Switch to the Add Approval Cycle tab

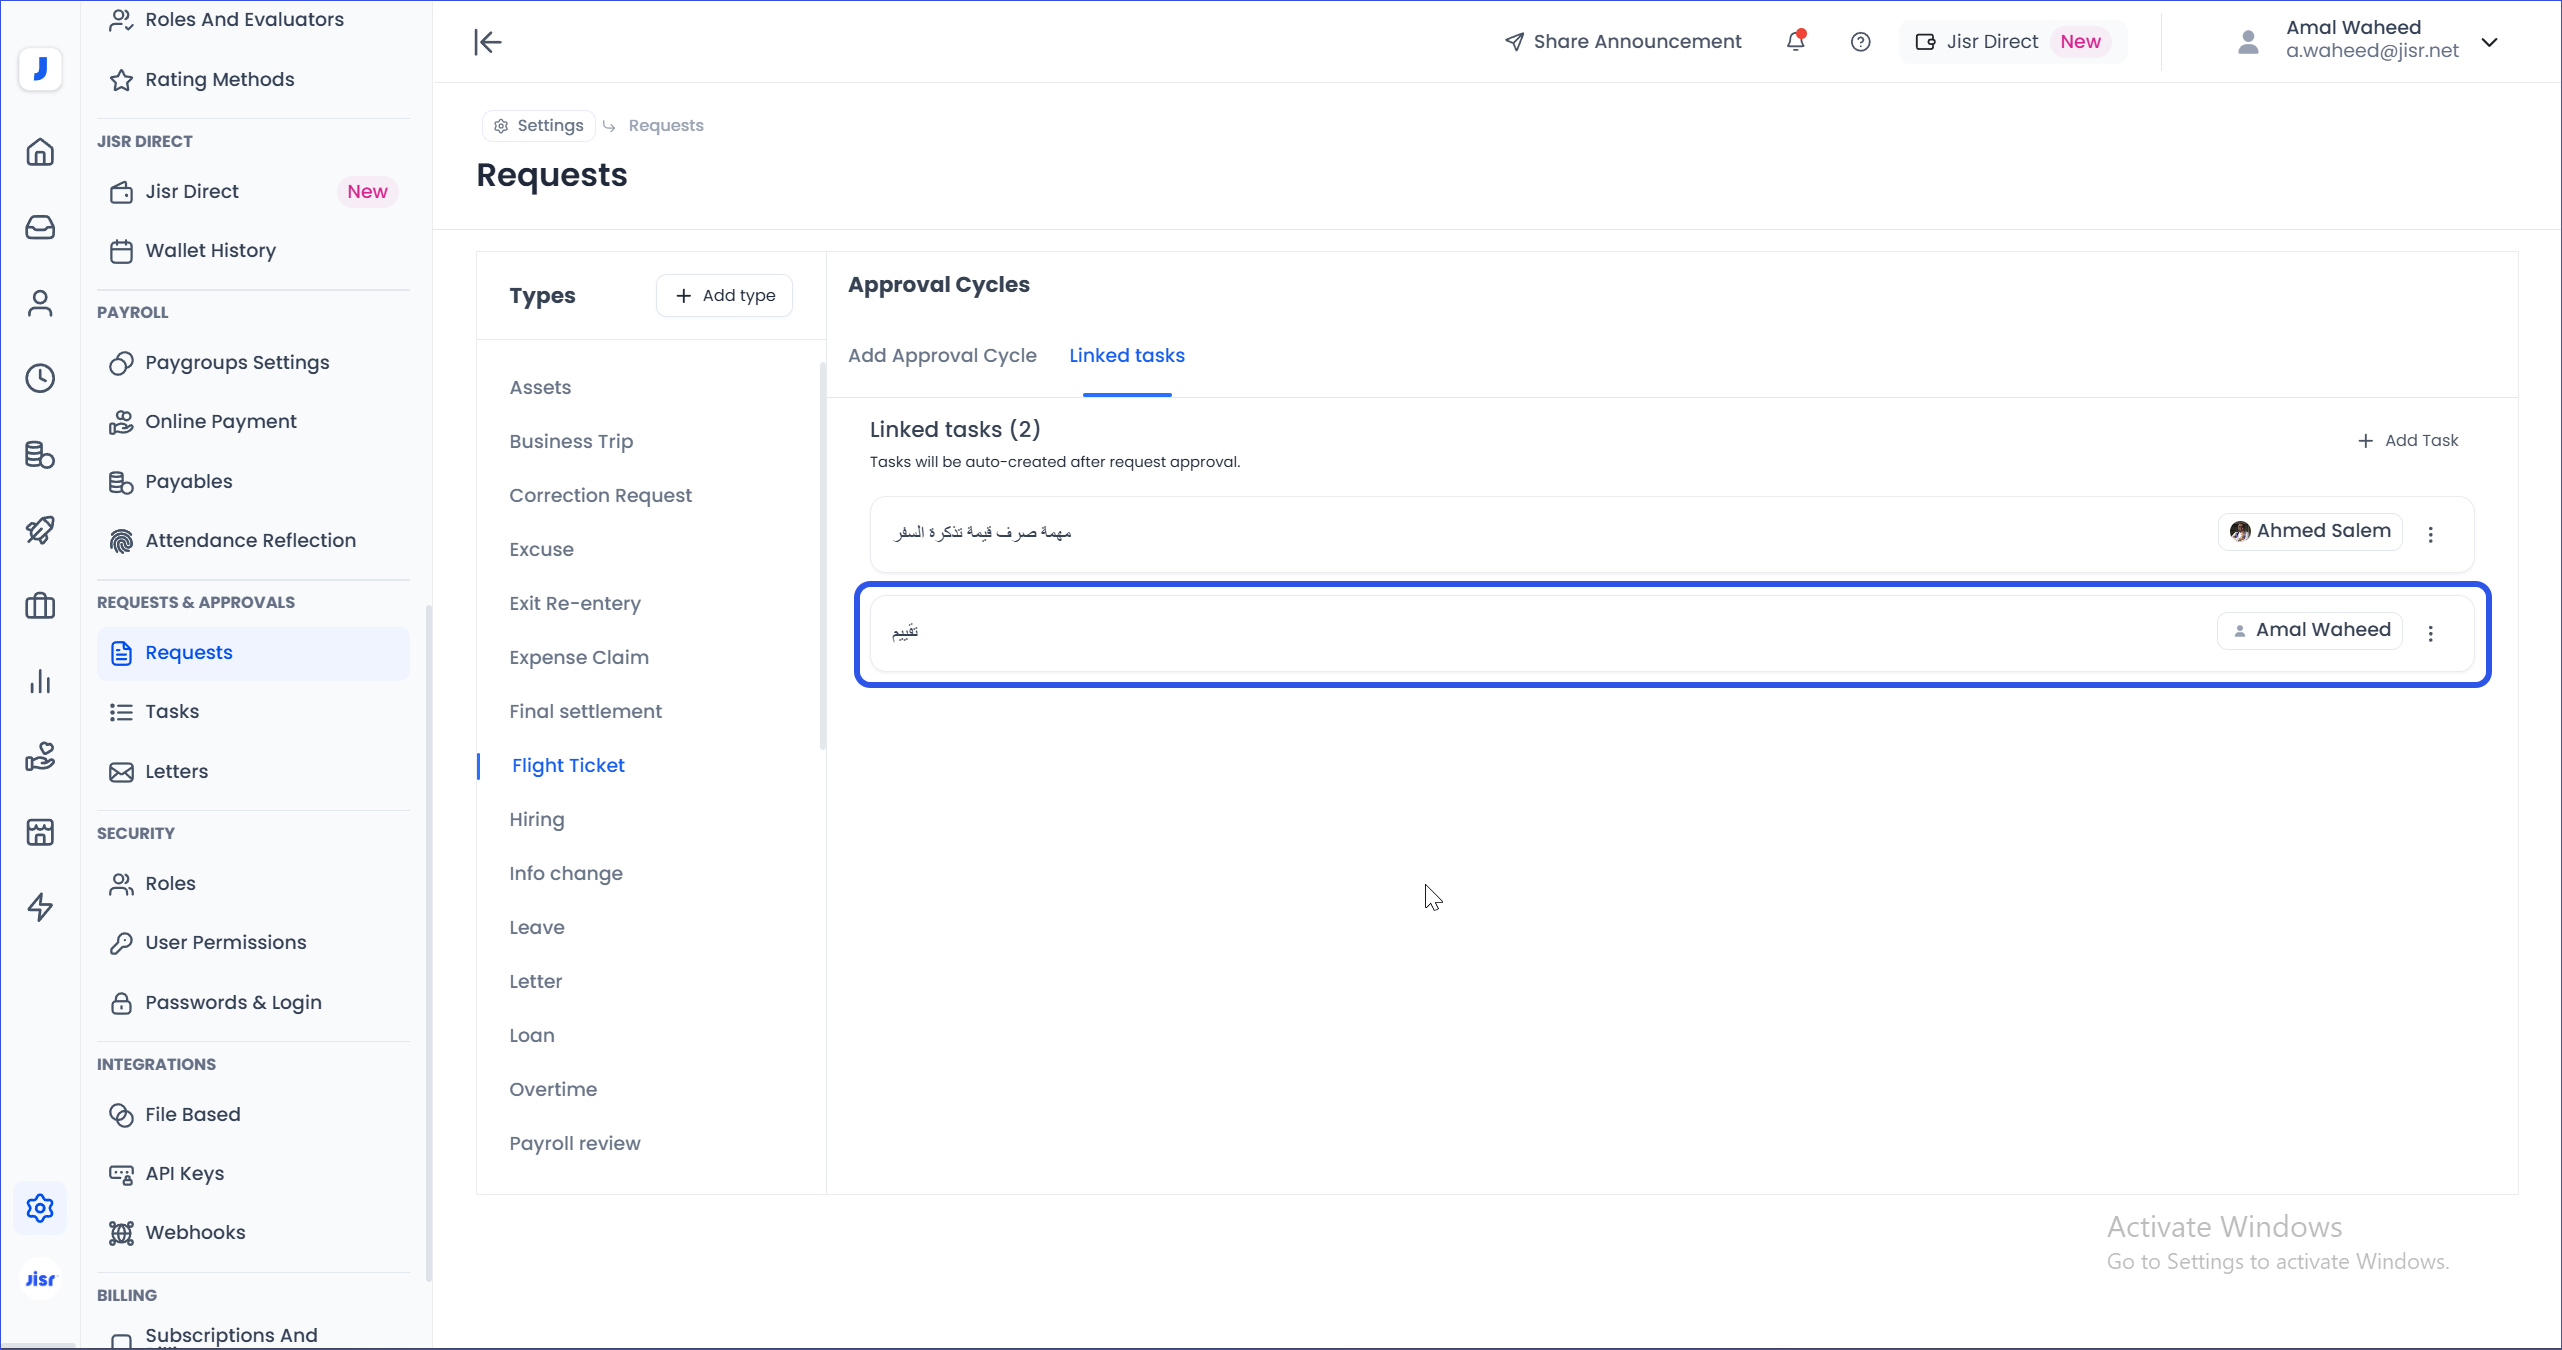(942, 356)
